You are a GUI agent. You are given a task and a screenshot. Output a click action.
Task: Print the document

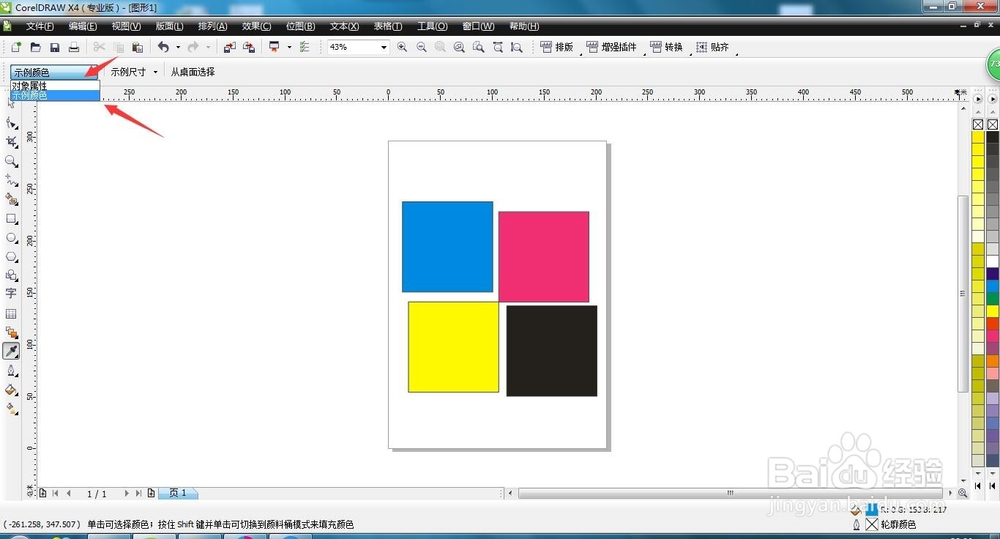(74, 47)
